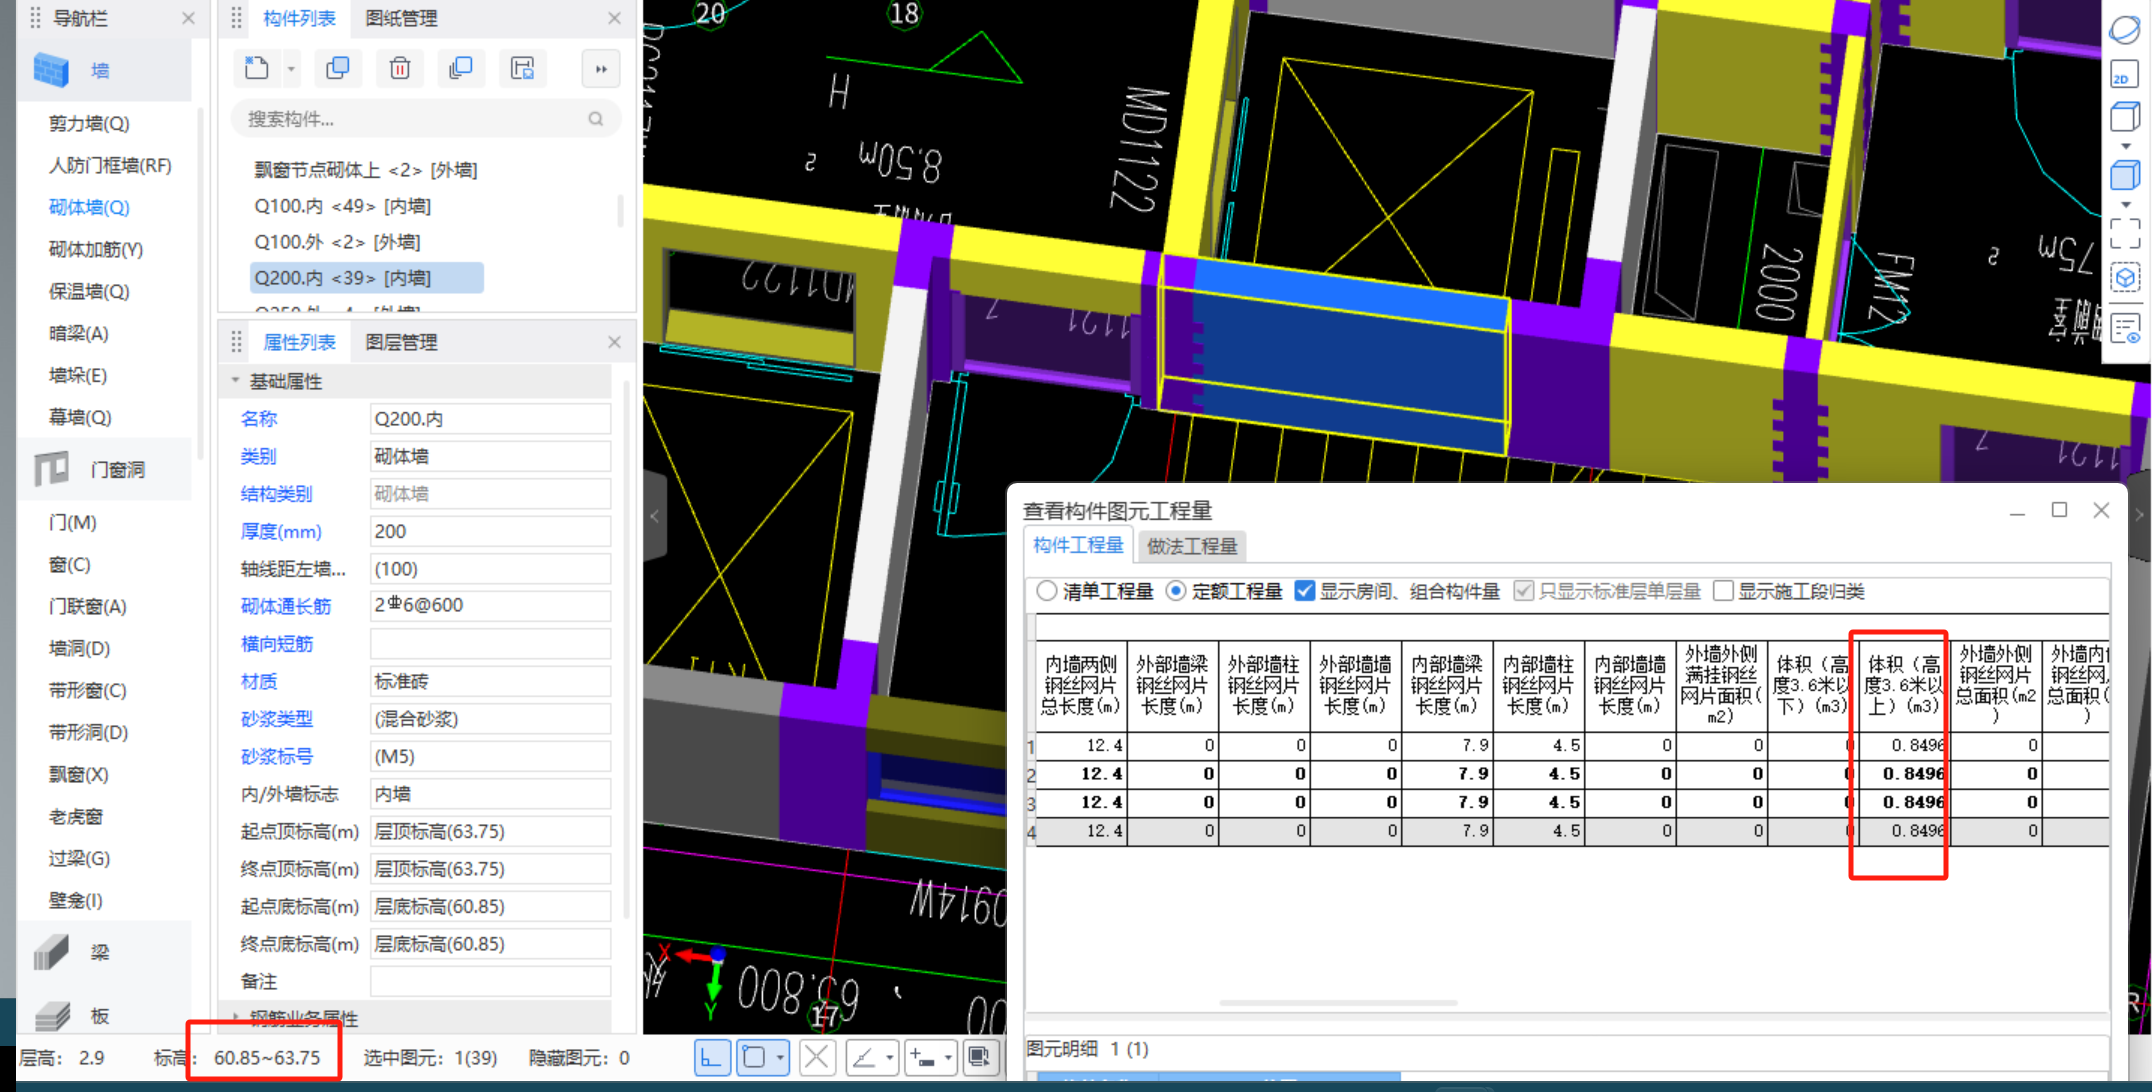Toggle the orthogonal mode icon
This screenshot has height=1092, width=2152.
[711, 1057]
